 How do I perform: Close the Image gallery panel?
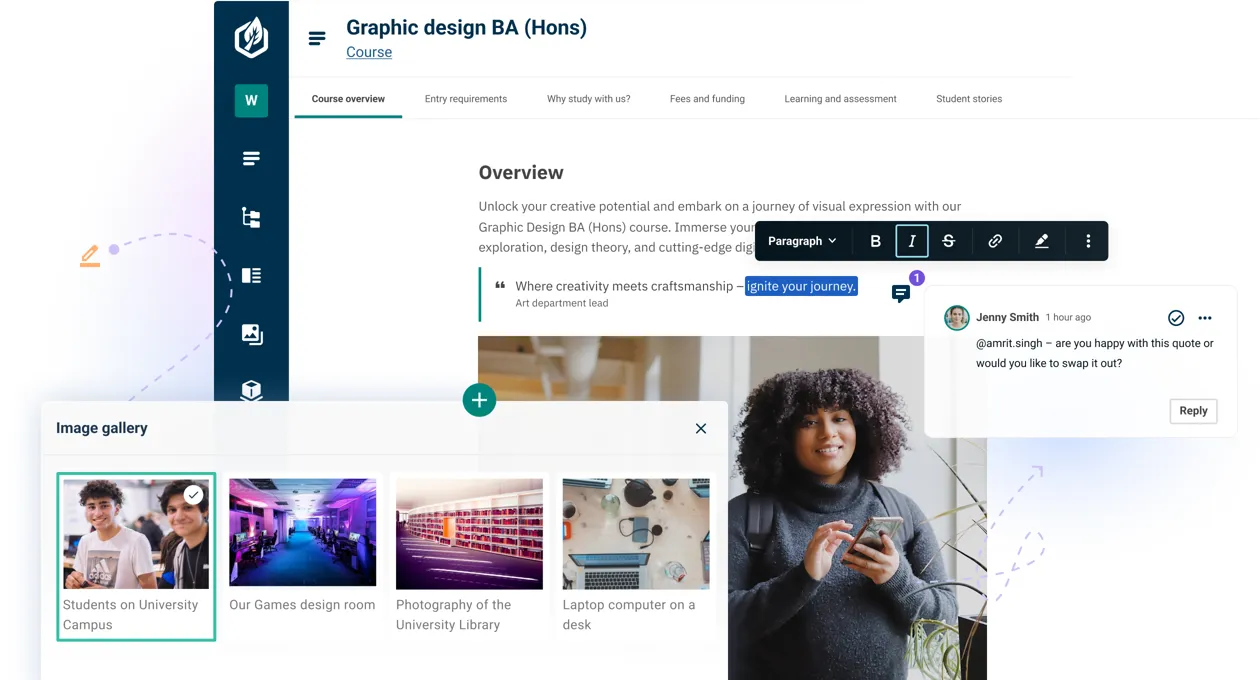pyautogui.click(x=701, y=428)
